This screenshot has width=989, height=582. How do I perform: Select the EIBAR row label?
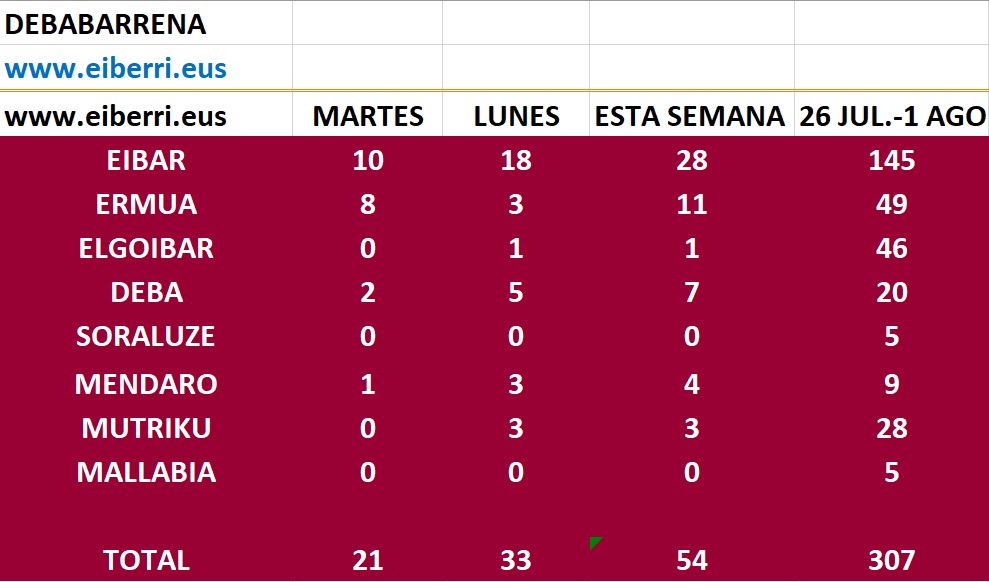click(x=146, y=160)
